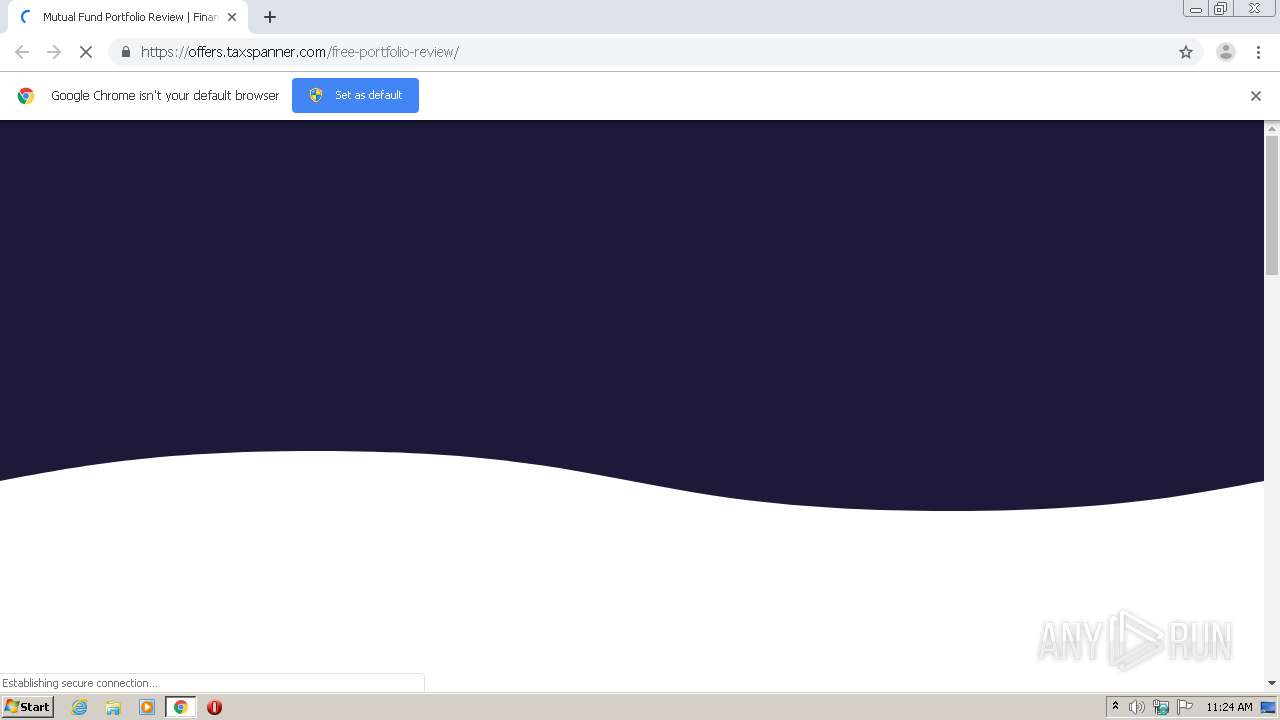The height and width of the screenshot is (720, 1280).
Task: Close the Mutual Fund Portfolio Review tab
Action: (232, 17)
